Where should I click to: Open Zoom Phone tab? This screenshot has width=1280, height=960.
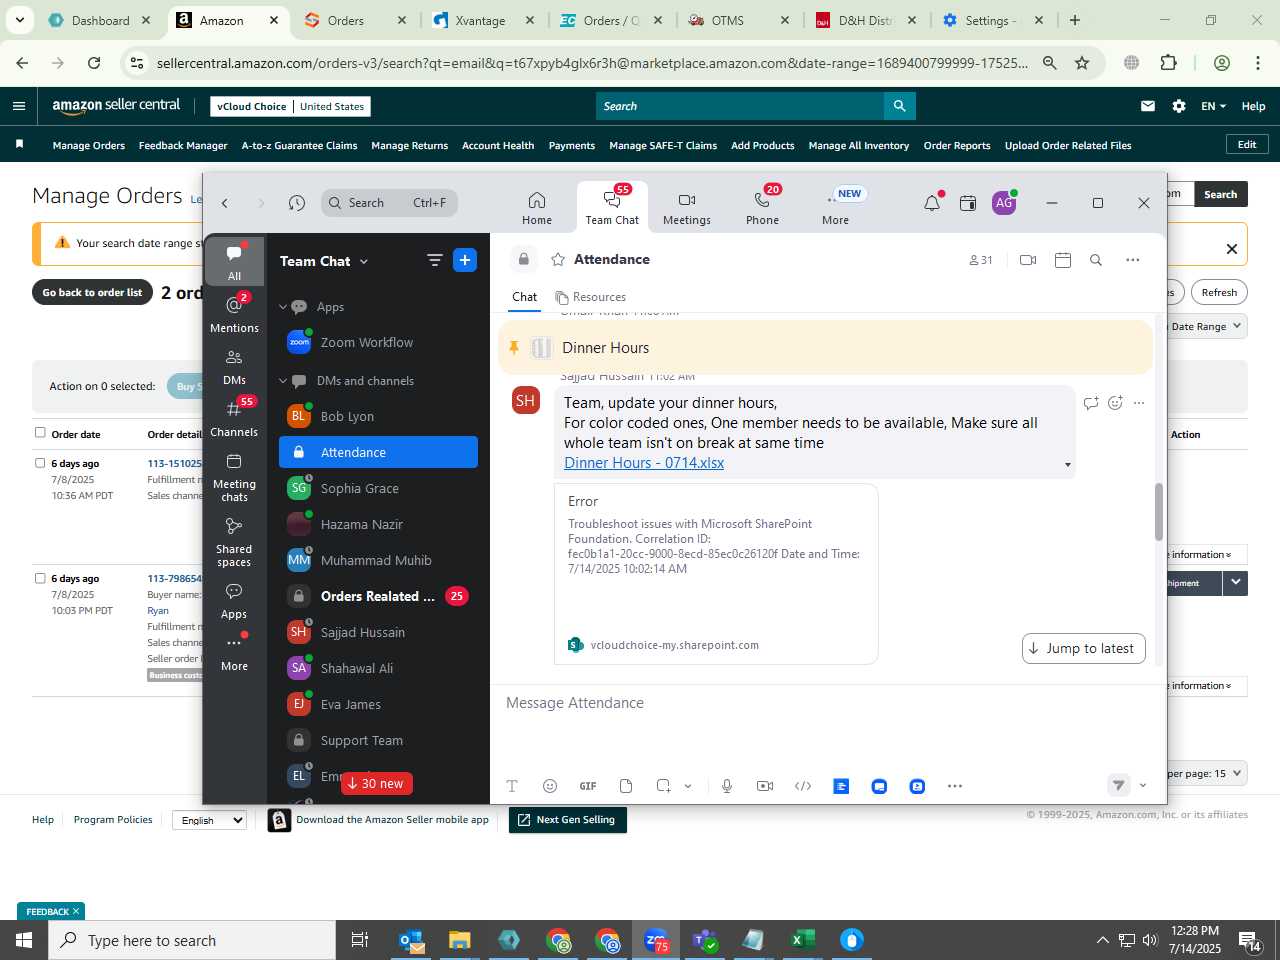(x=762, y=208)
